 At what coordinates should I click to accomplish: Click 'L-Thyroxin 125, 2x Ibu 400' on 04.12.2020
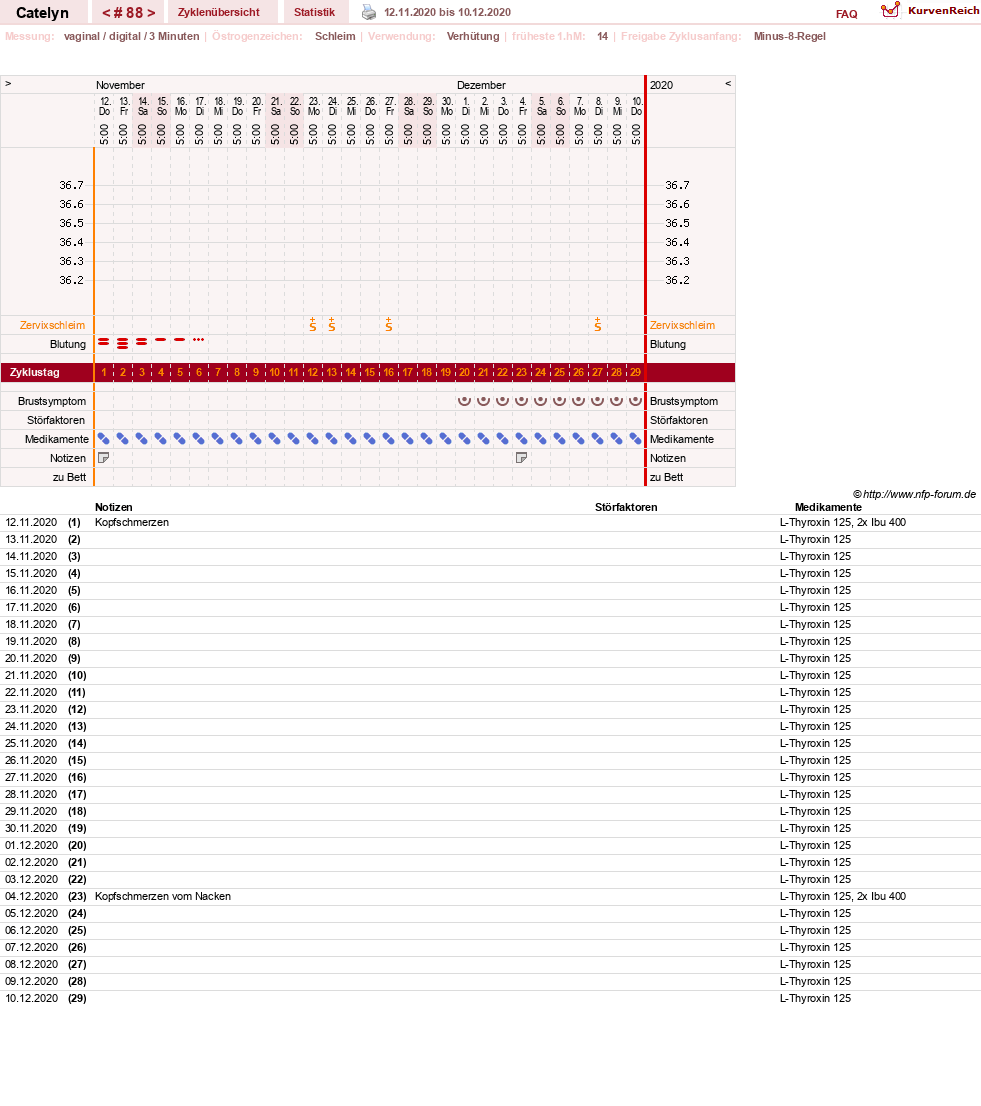coord(843,896)
